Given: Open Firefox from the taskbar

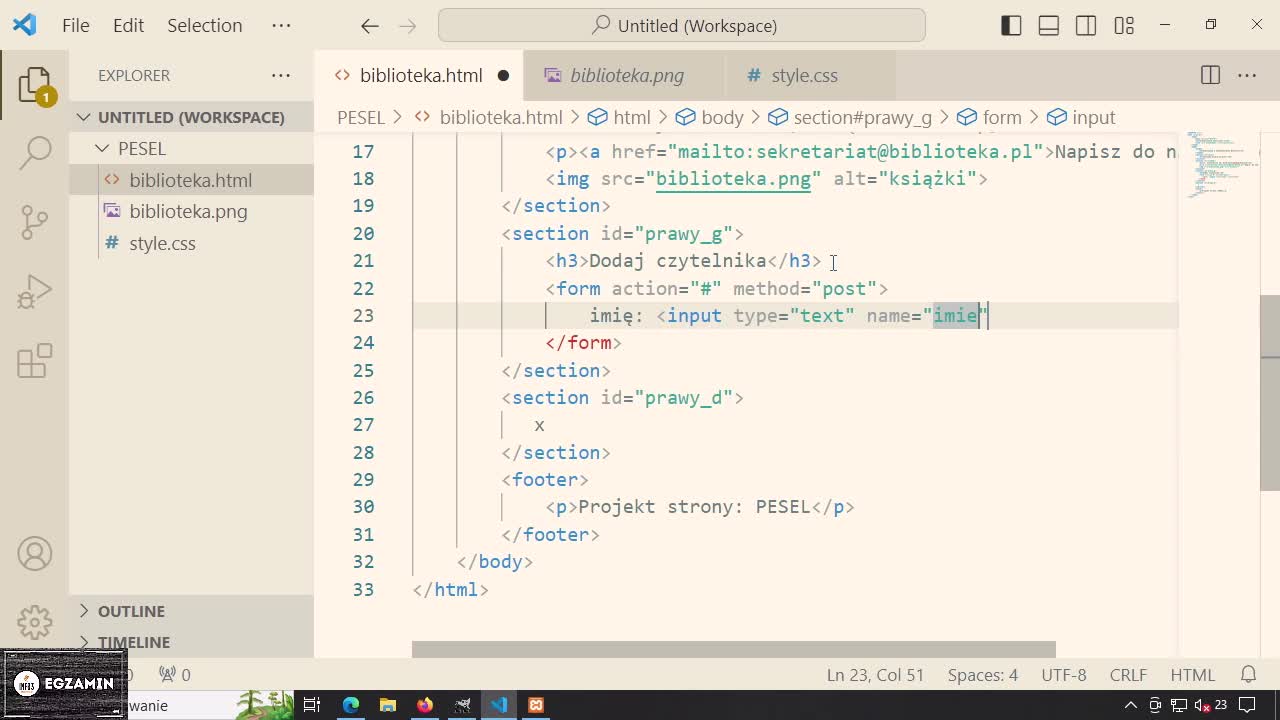Looking at the screenshot, I should (425, 705).
